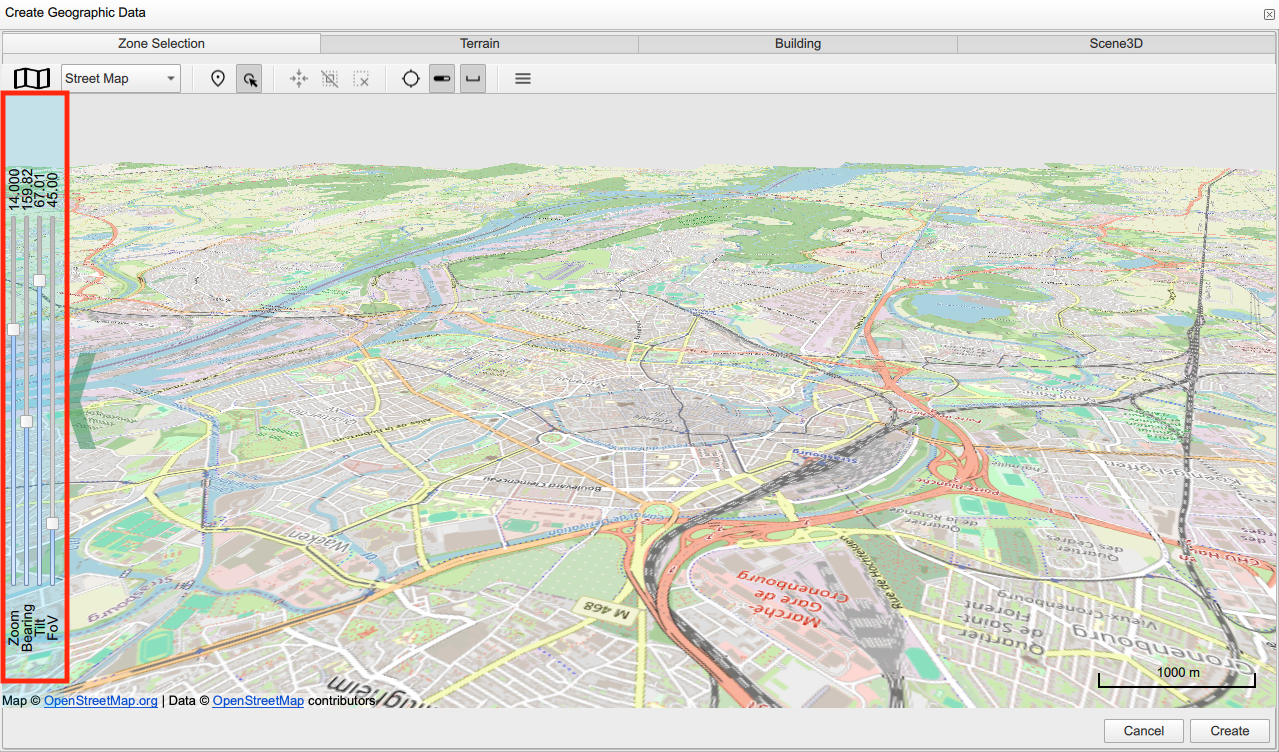1279x752 pixels.
Task: Follow the OpenStreetMap.org link
Action: [x=100, y=701]
